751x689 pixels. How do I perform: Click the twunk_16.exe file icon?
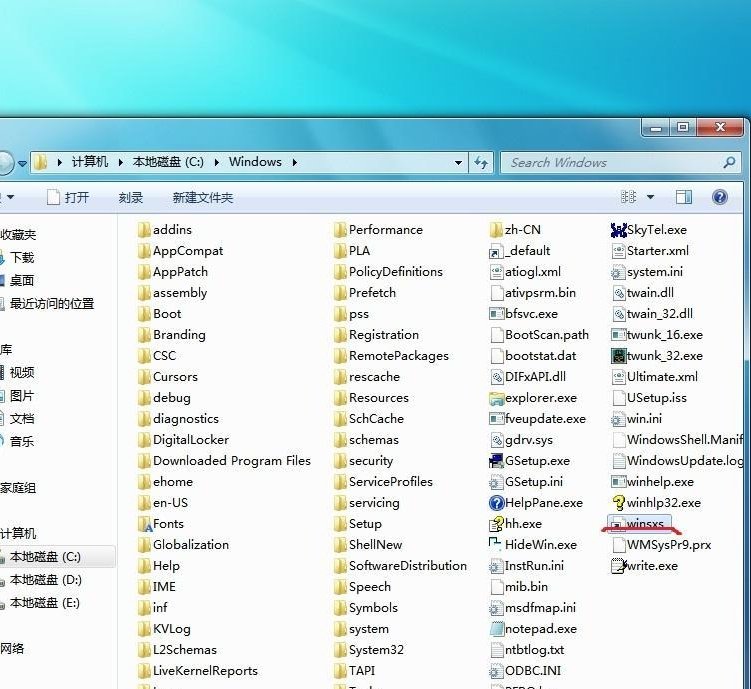click(618, 335)
